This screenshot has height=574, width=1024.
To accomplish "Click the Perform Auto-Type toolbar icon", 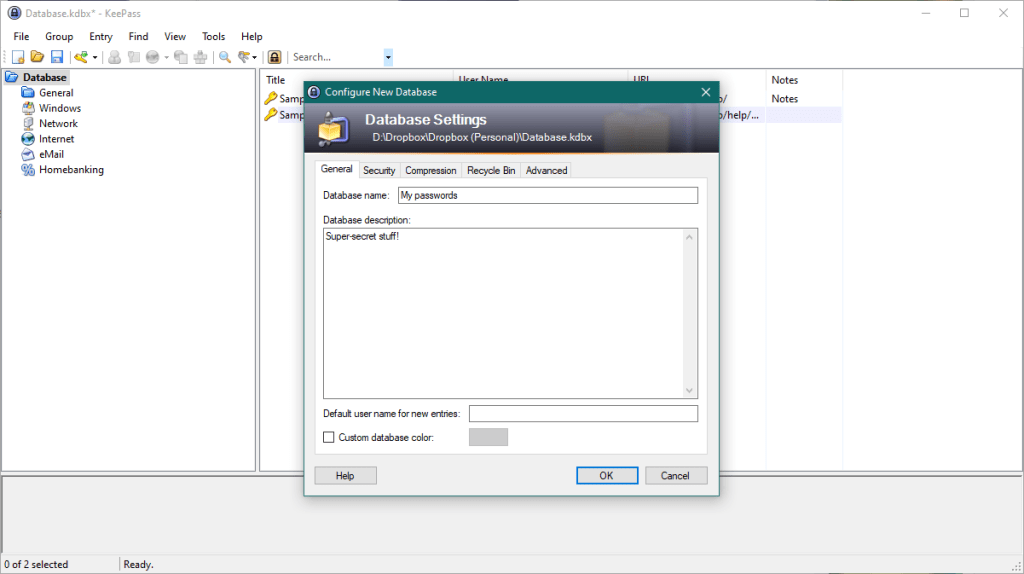I will [x=200, y=57].
